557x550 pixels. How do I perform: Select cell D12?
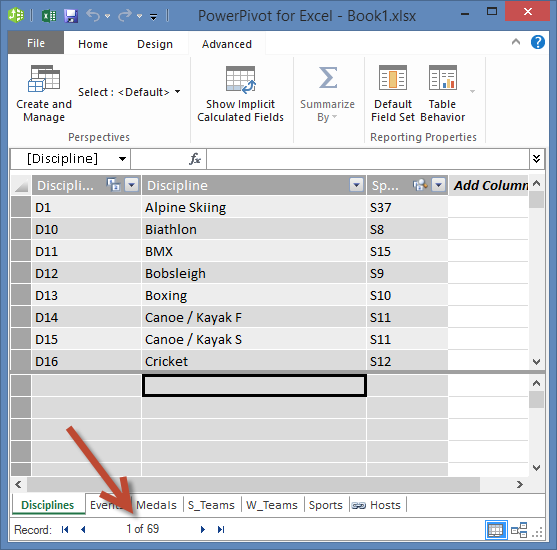[x=86, y=273]
